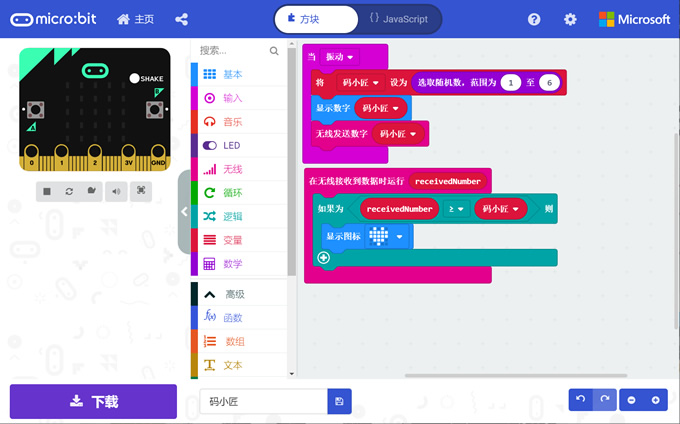This screenshot has width=680, height=424.
Task: Undo the last change
Action: [581, 399]
